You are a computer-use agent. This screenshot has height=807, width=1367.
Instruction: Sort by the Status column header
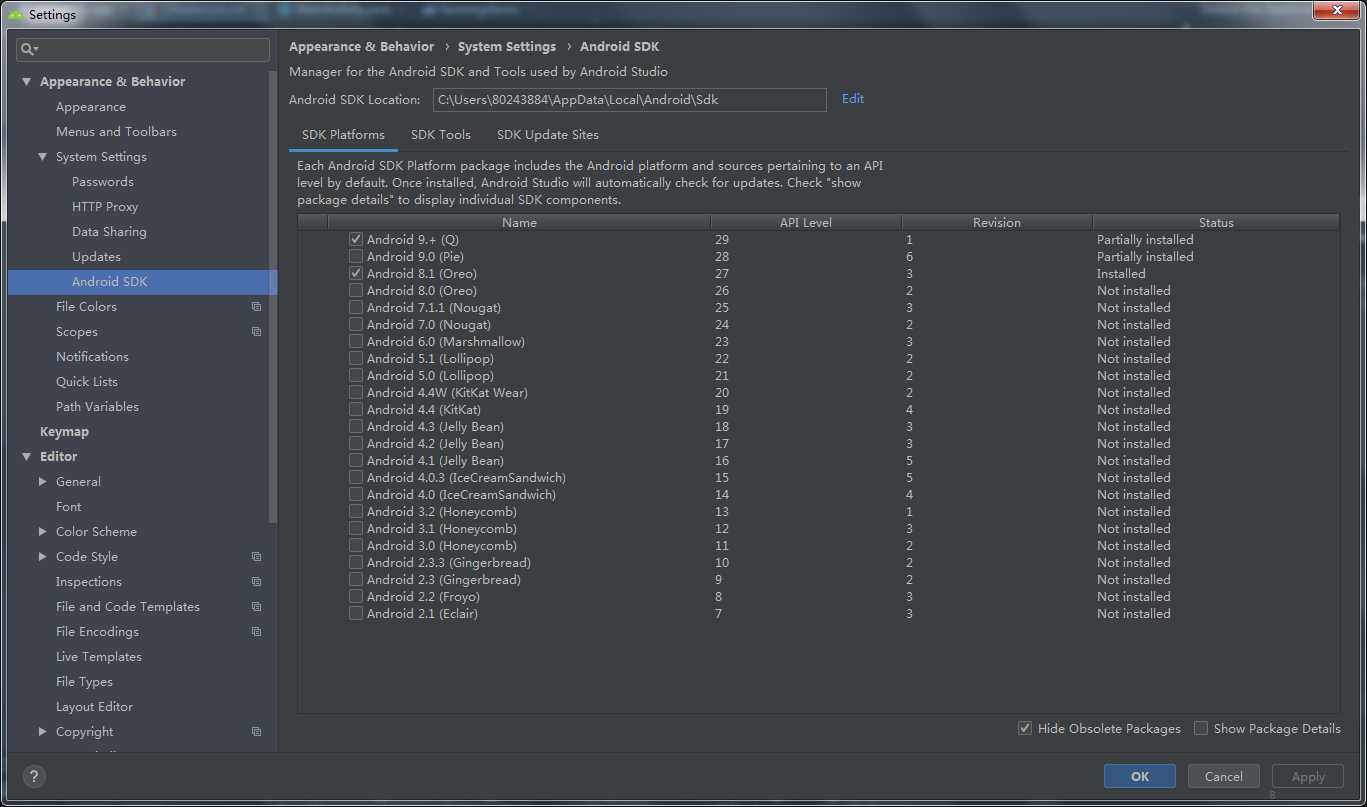[x=1216, y=223]
